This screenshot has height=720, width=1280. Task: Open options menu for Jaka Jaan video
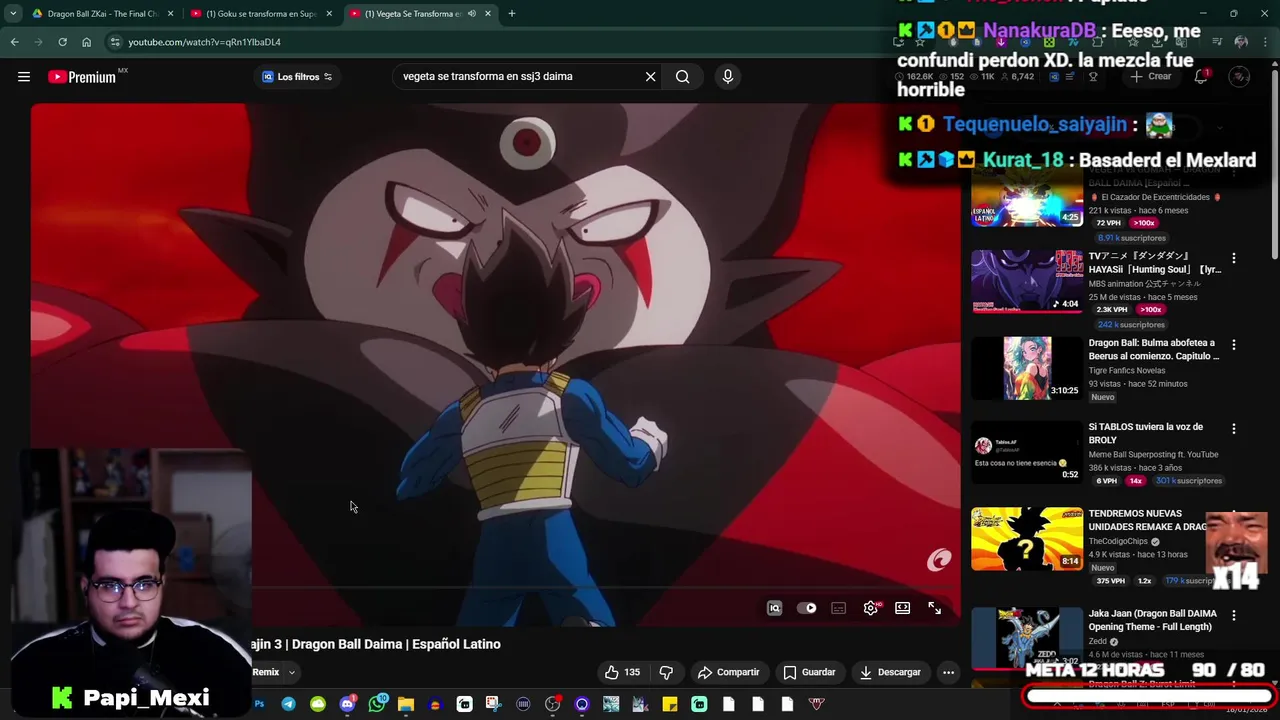(x=1233, y=615)
